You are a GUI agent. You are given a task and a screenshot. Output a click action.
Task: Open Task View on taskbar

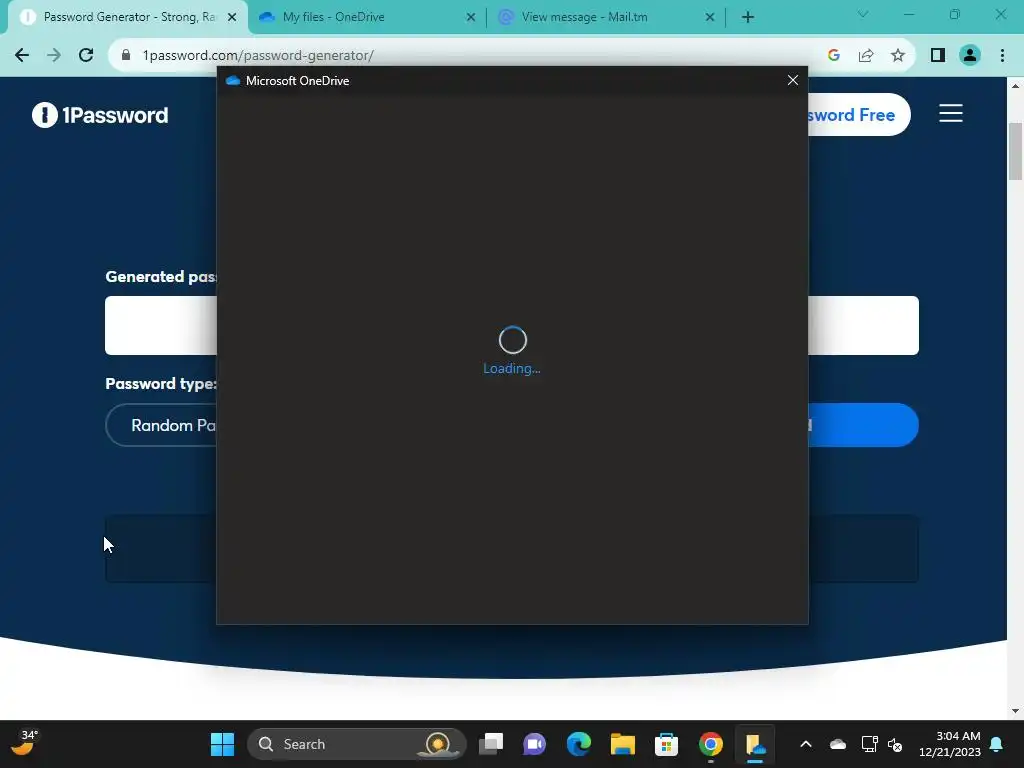coord(491,744)
